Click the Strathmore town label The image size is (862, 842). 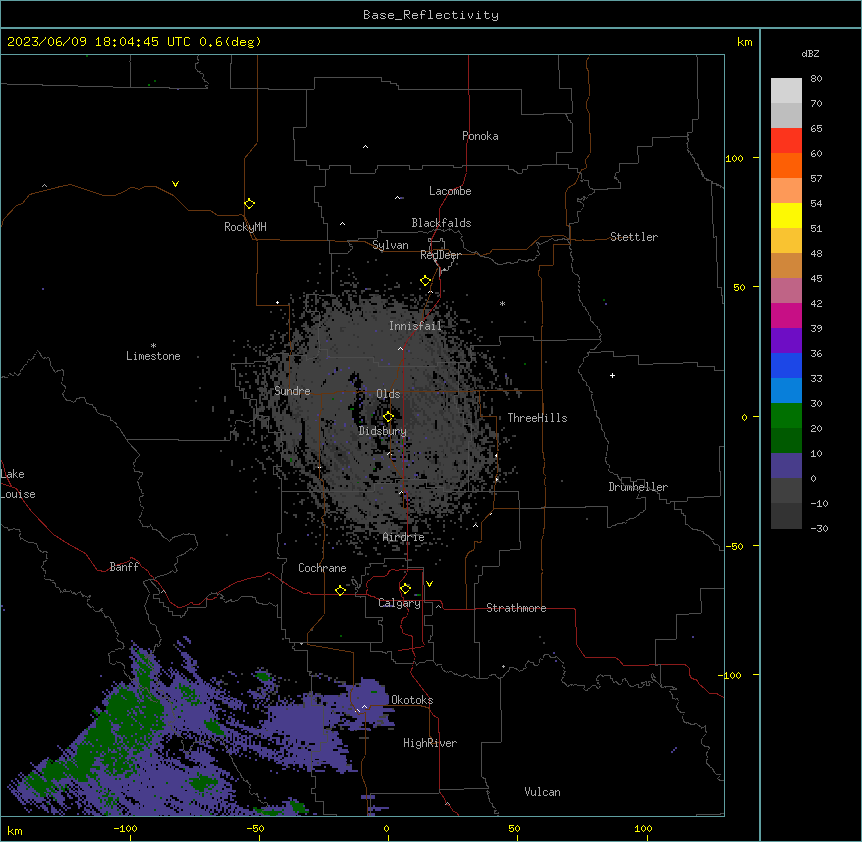point(516,608)
